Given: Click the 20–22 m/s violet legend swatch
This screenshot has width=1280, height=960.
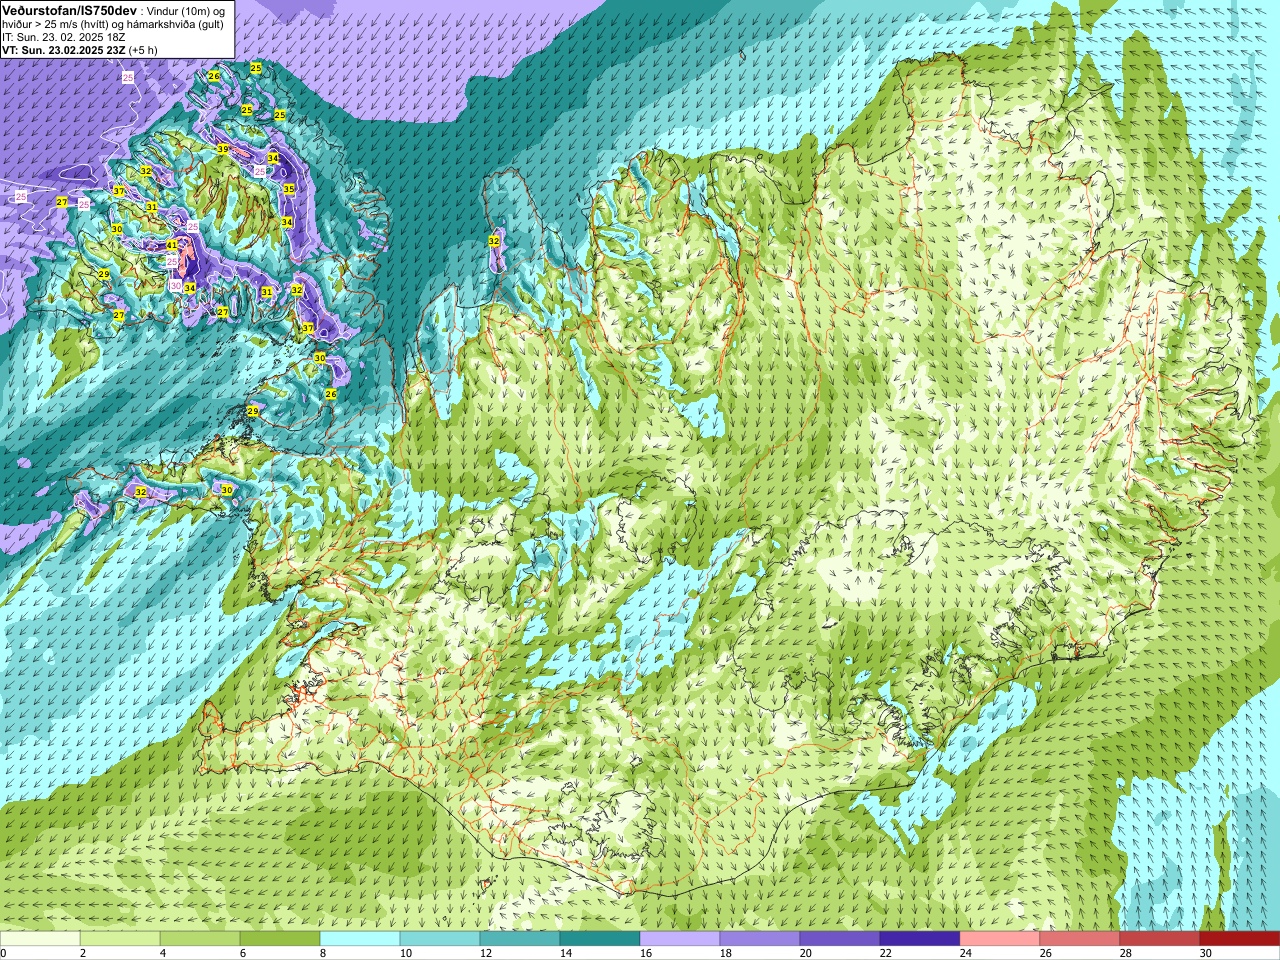Looking at the screenshot, I should (840, 939).
